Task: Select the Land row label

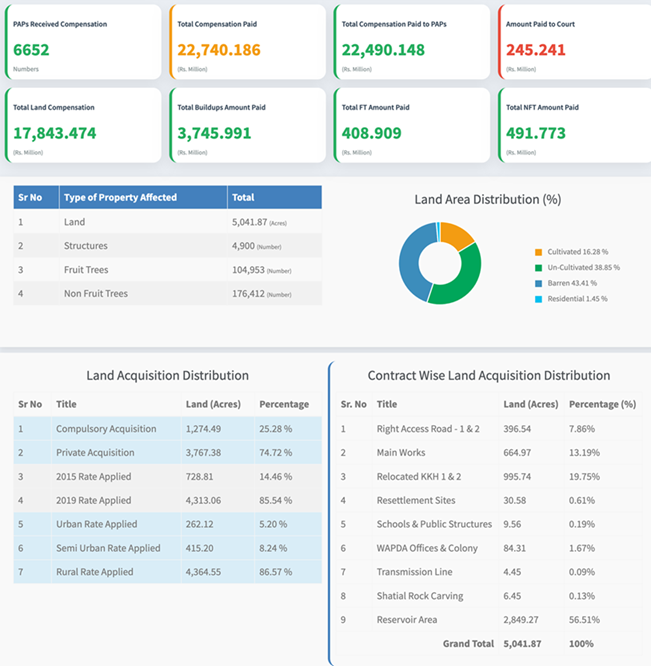Action: click(74, 222)
